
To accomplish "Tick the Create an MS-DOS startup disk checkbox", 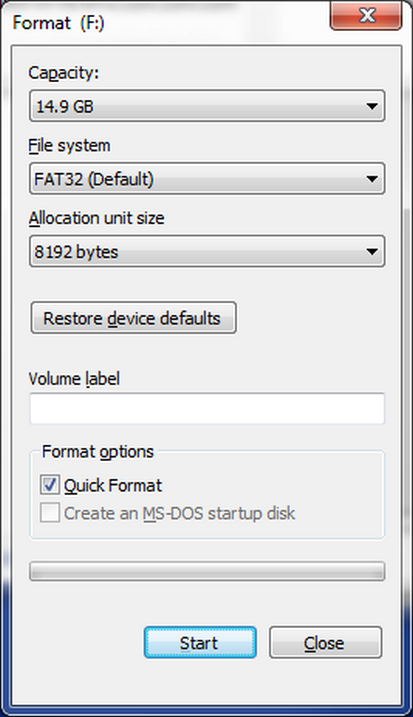I will click(49, 513).
